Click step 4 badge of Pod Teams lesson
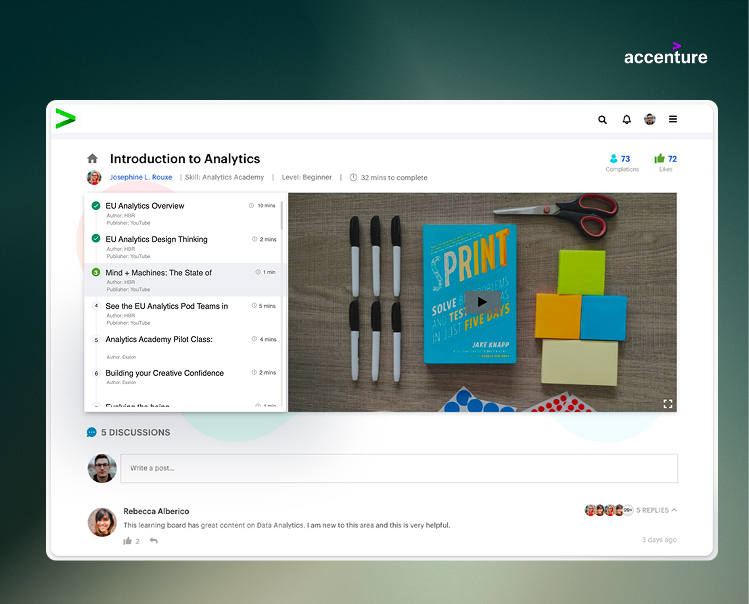Viewport: 749px width, 604px height. pyautogui.click(x=96, y=306)
